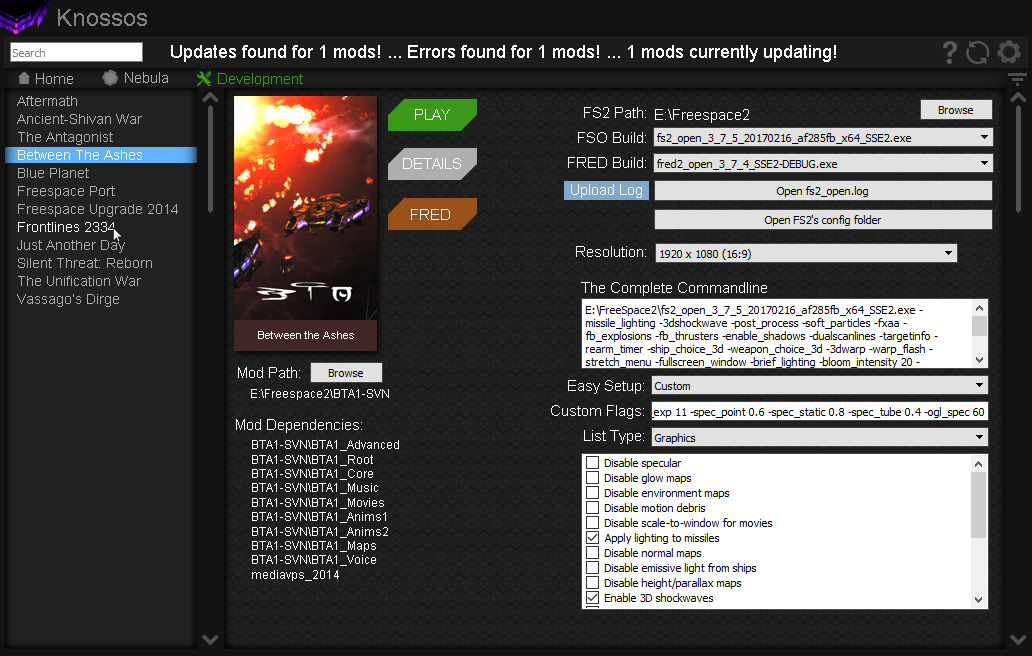Click flags list scrollbar down arrow
The image size is (1032, 656).
[x=979, y=599]
